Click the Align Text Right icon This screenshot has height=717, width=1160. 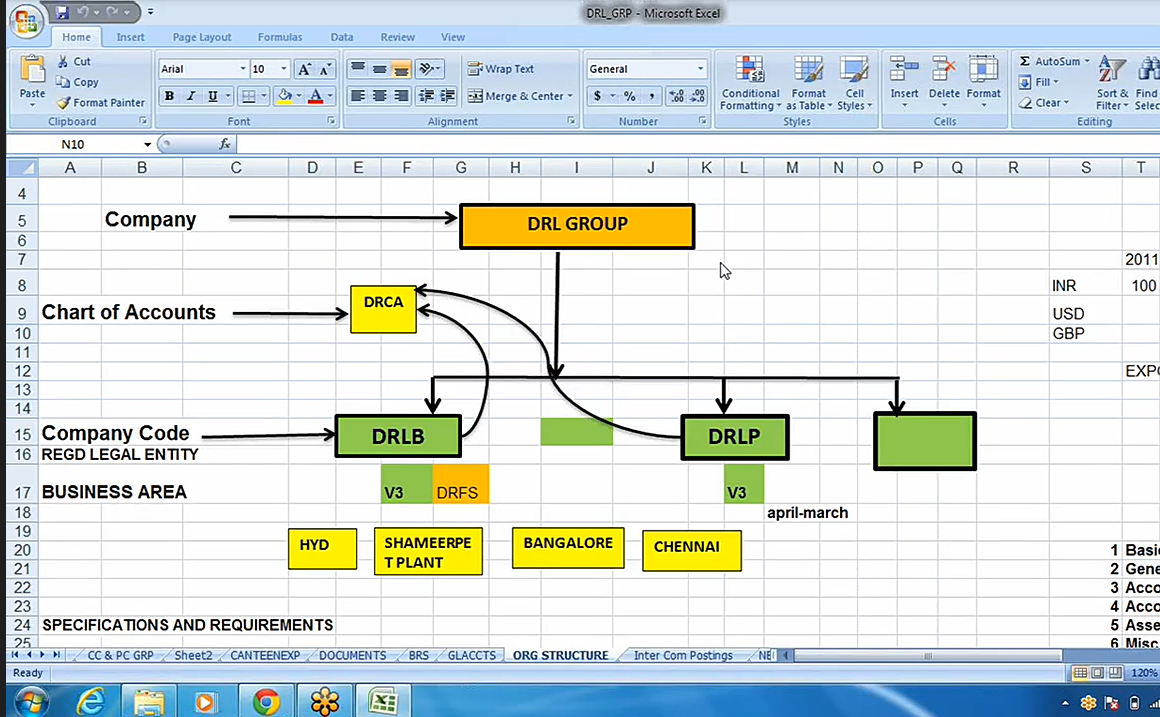(401, 95)
